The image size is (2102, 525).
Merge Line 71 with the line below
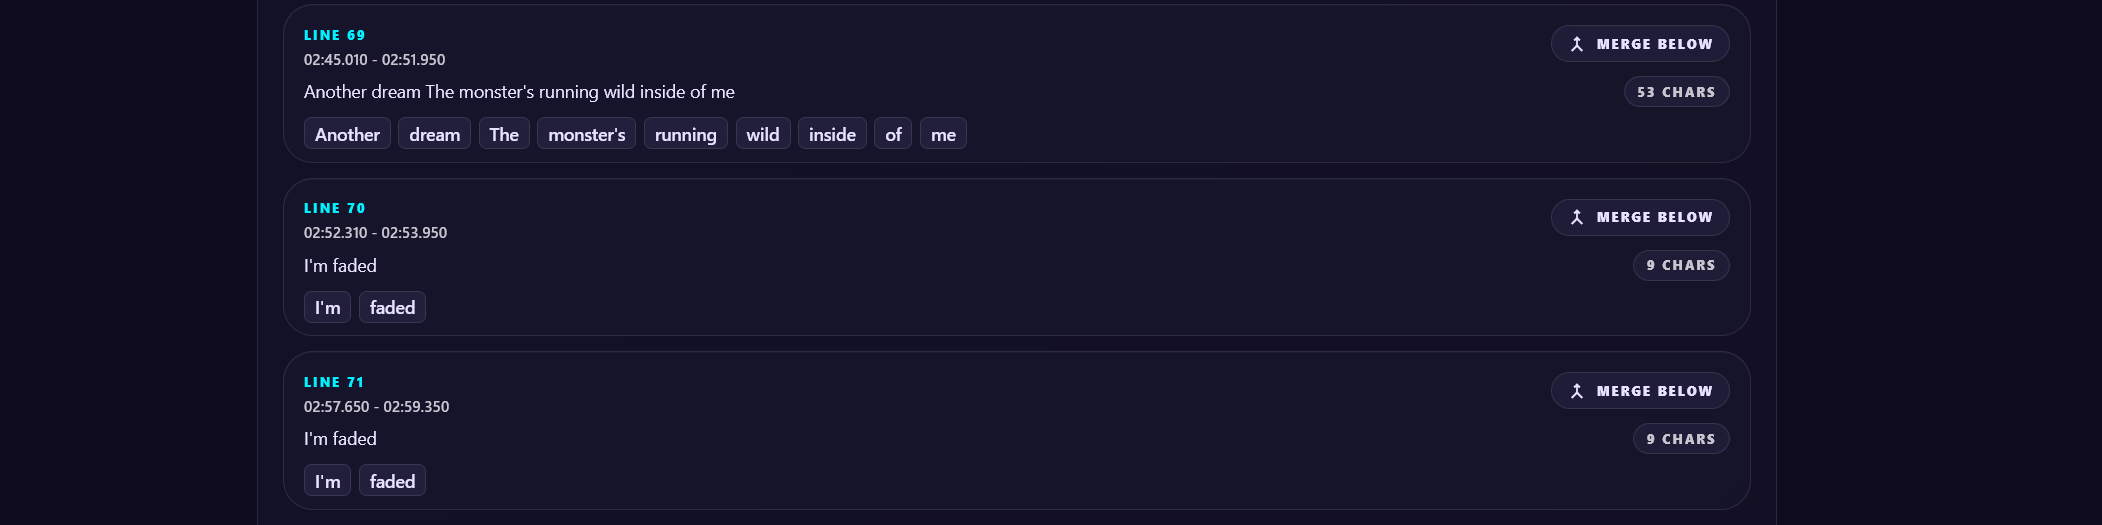(1640, 391)
